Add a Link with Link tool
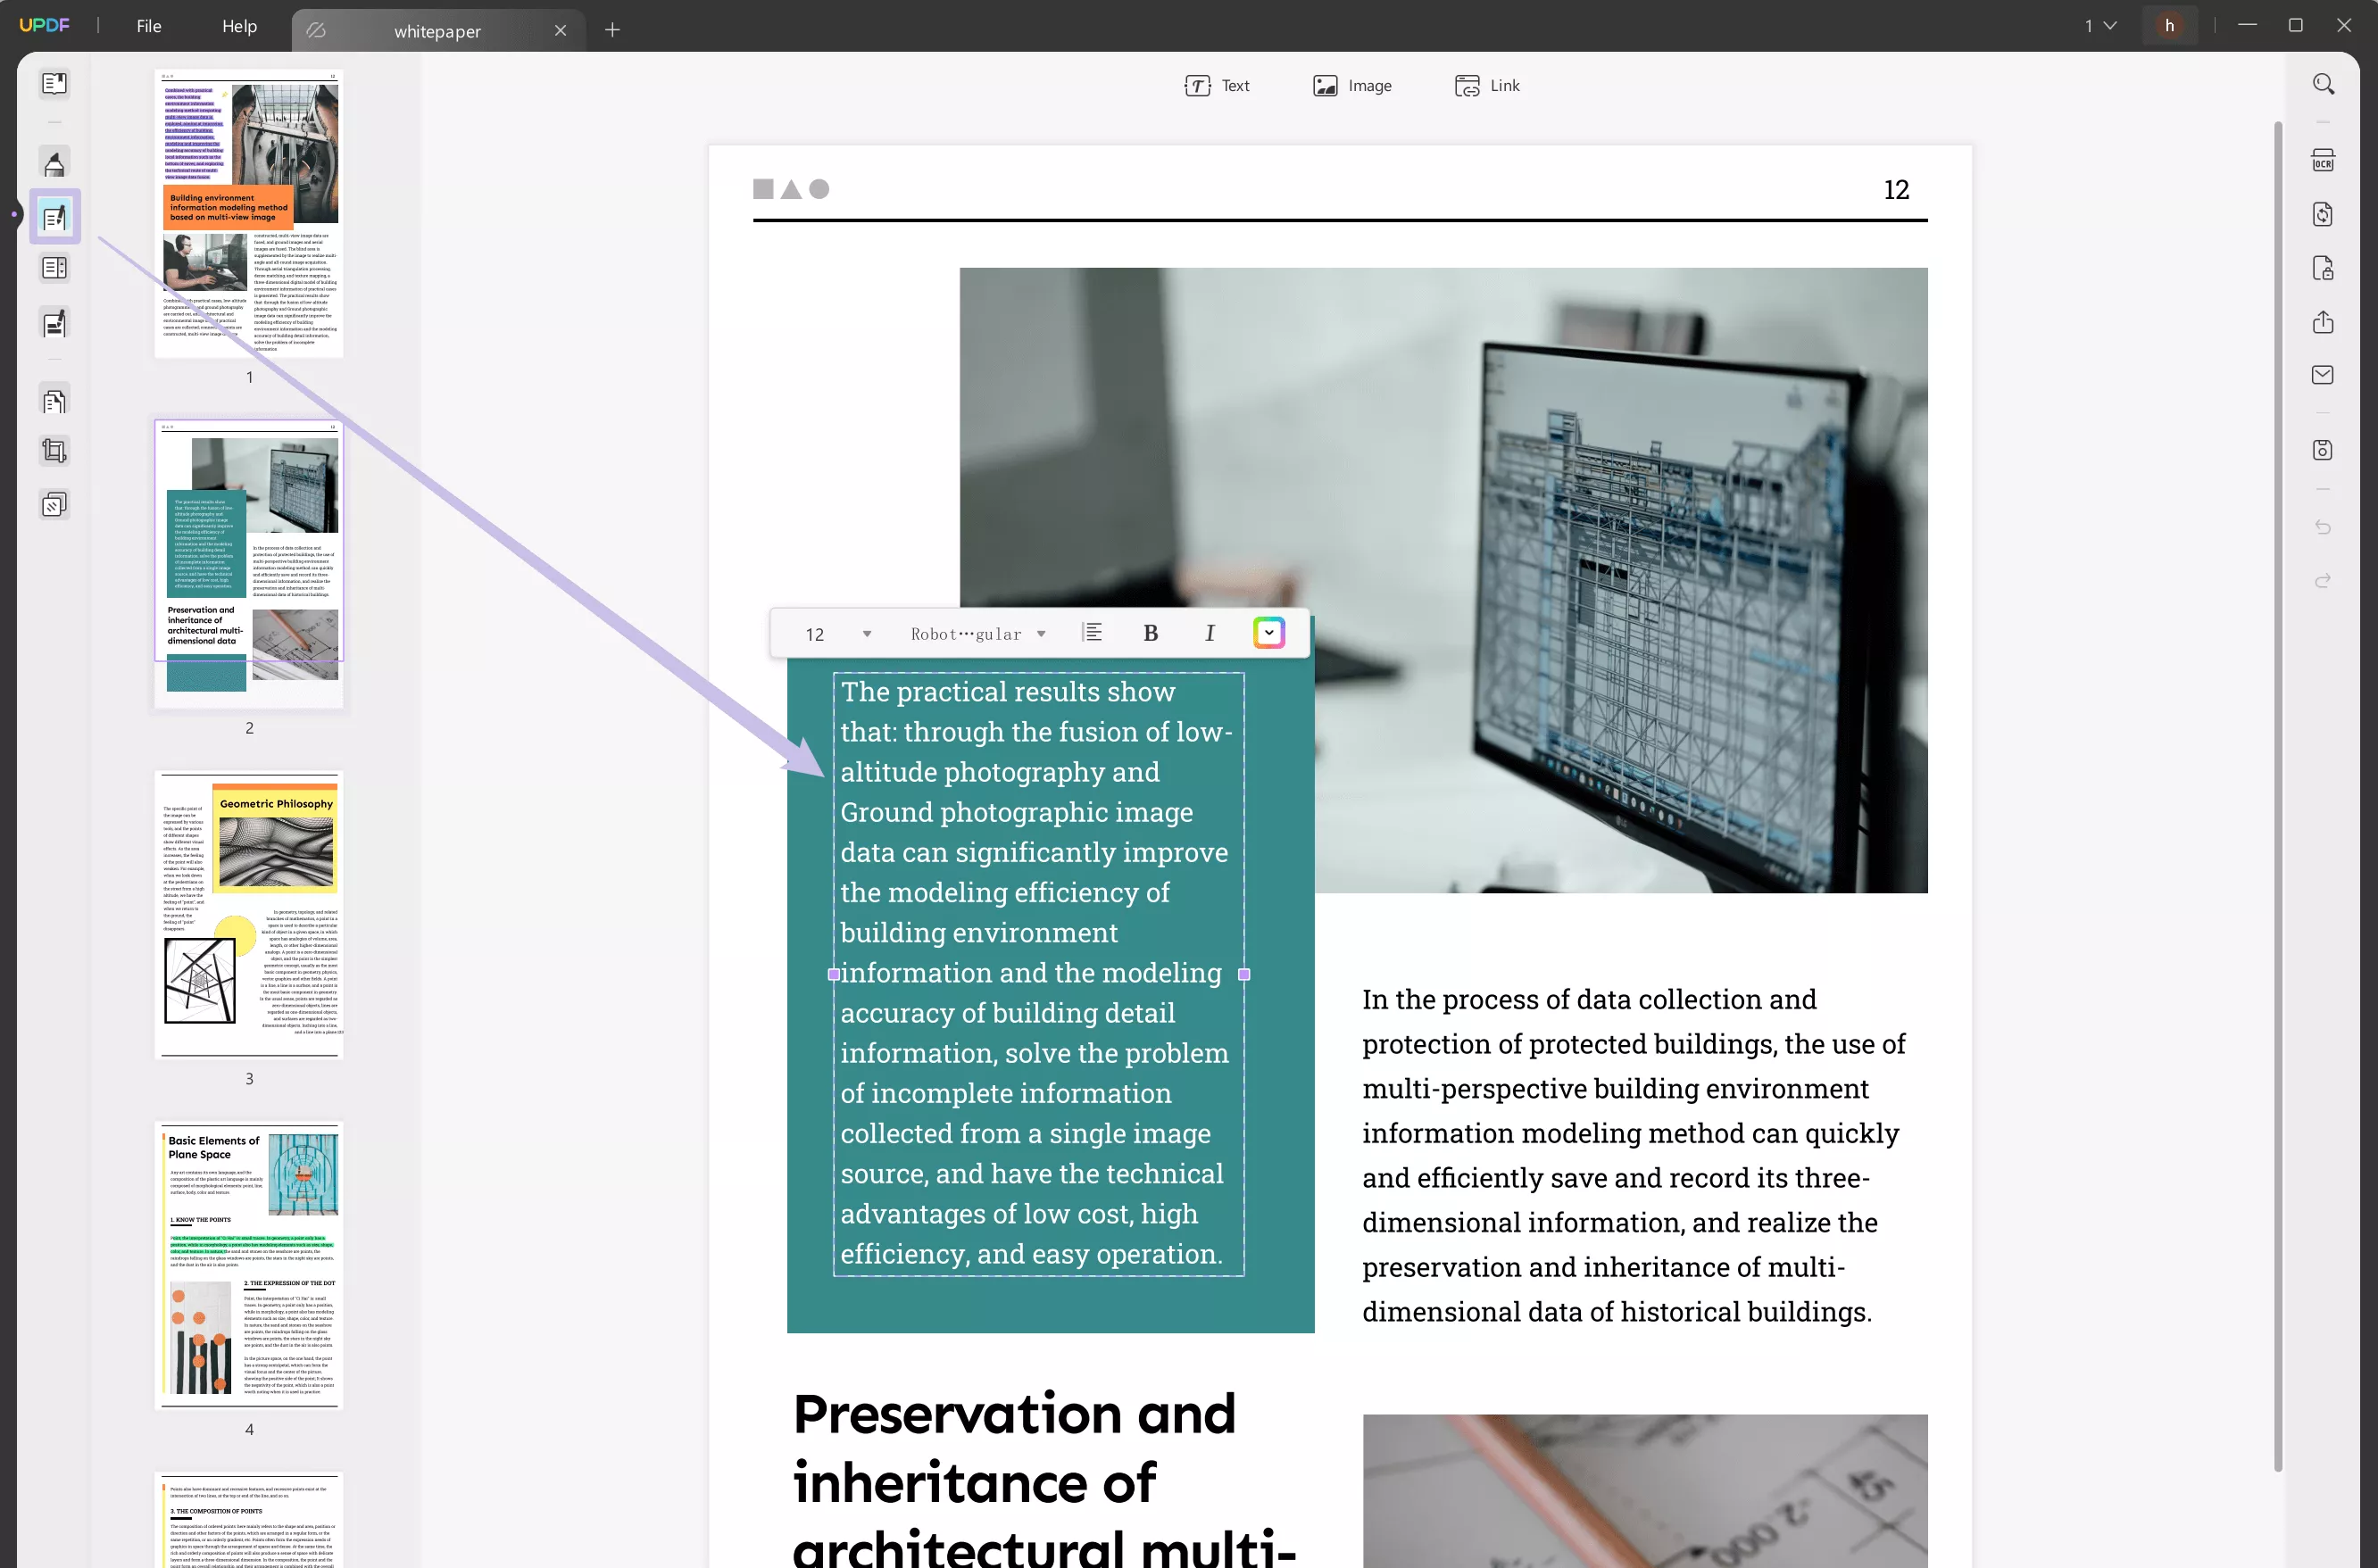Screen dimensions: 2378x1568 (x=1487, y=86)
